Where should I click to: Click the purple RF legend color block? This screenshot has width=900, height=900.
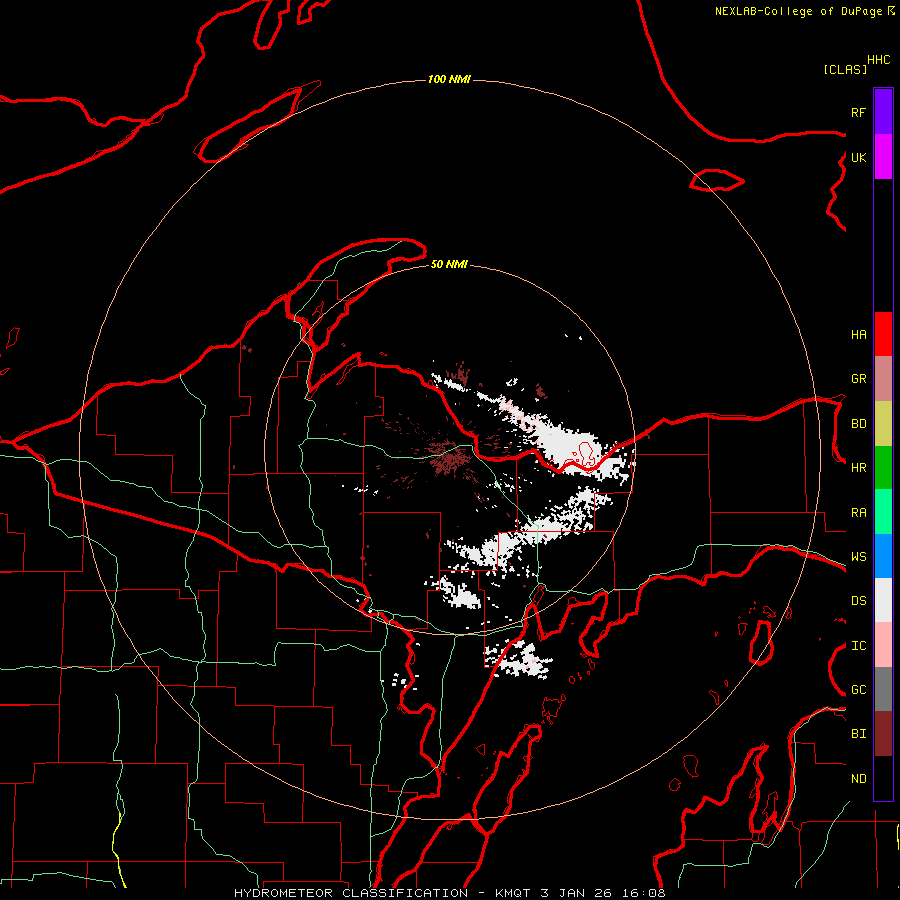[883, 112]
